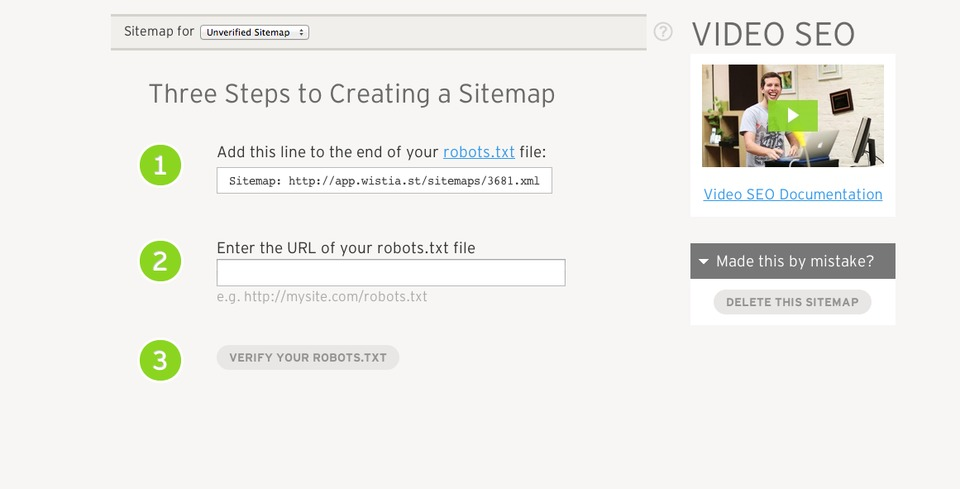Click the Three Steps to Creating a Sitemap title

(352, 94)
